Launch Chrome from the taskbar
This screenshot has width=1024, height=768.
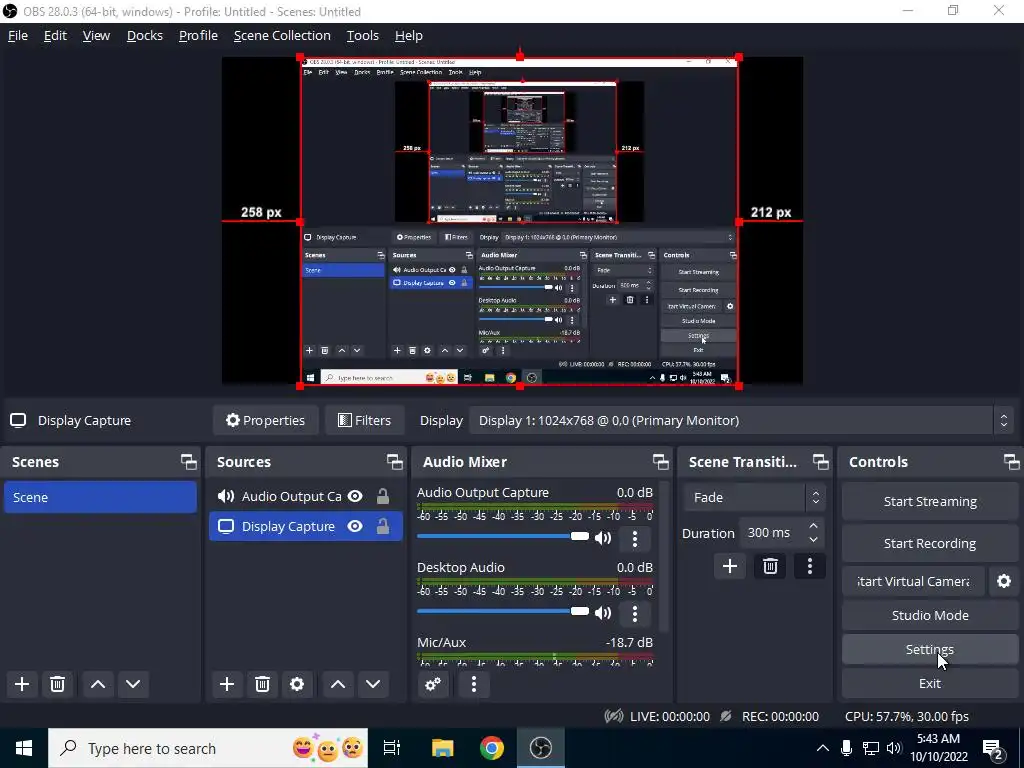click(492, 748)
